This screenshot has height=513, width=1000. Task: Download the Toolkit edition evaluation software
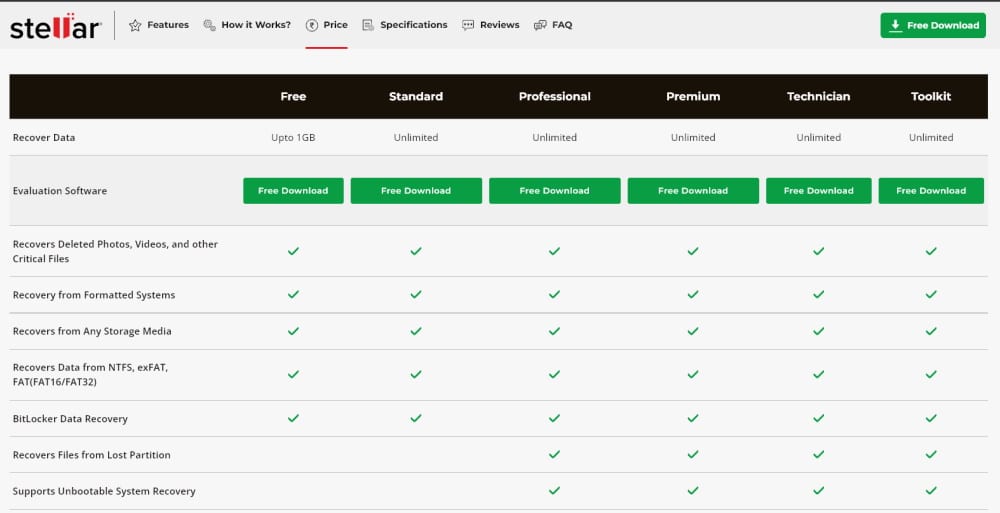[931, 191]
